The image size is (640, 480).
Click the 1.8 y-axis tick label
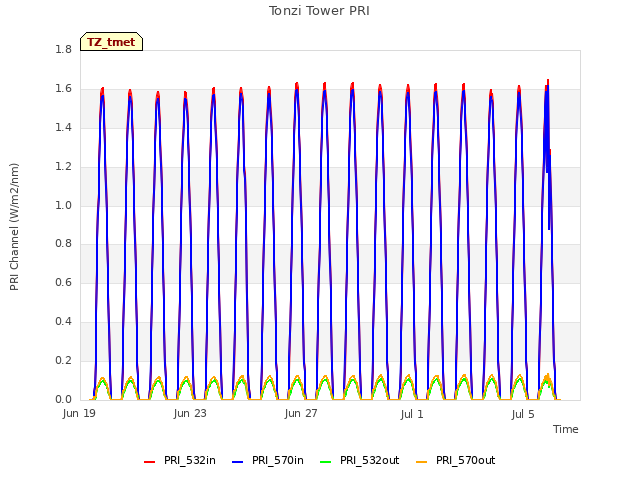[64, 50]
